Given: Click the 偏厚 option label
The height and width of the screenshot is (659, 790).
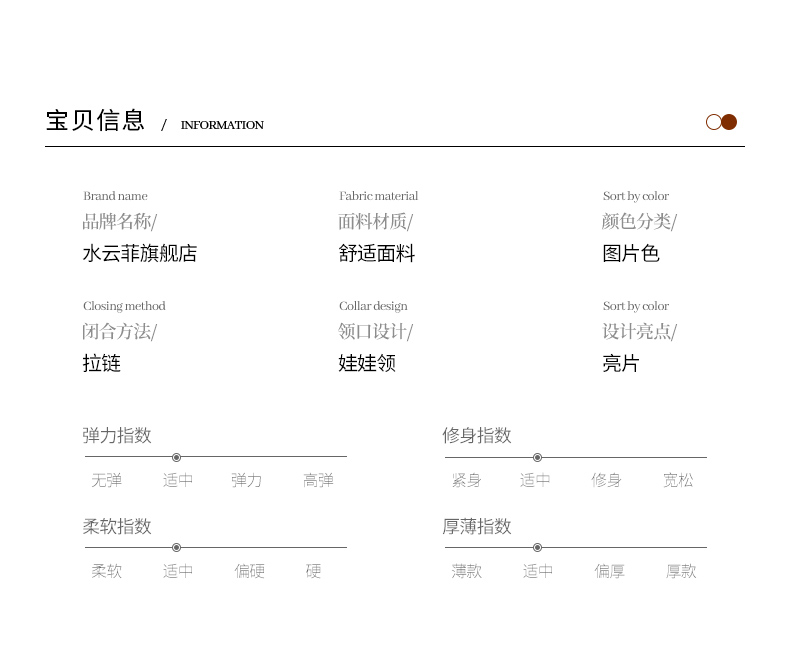Looking at the screenshot, I should [x=610, y=571].
